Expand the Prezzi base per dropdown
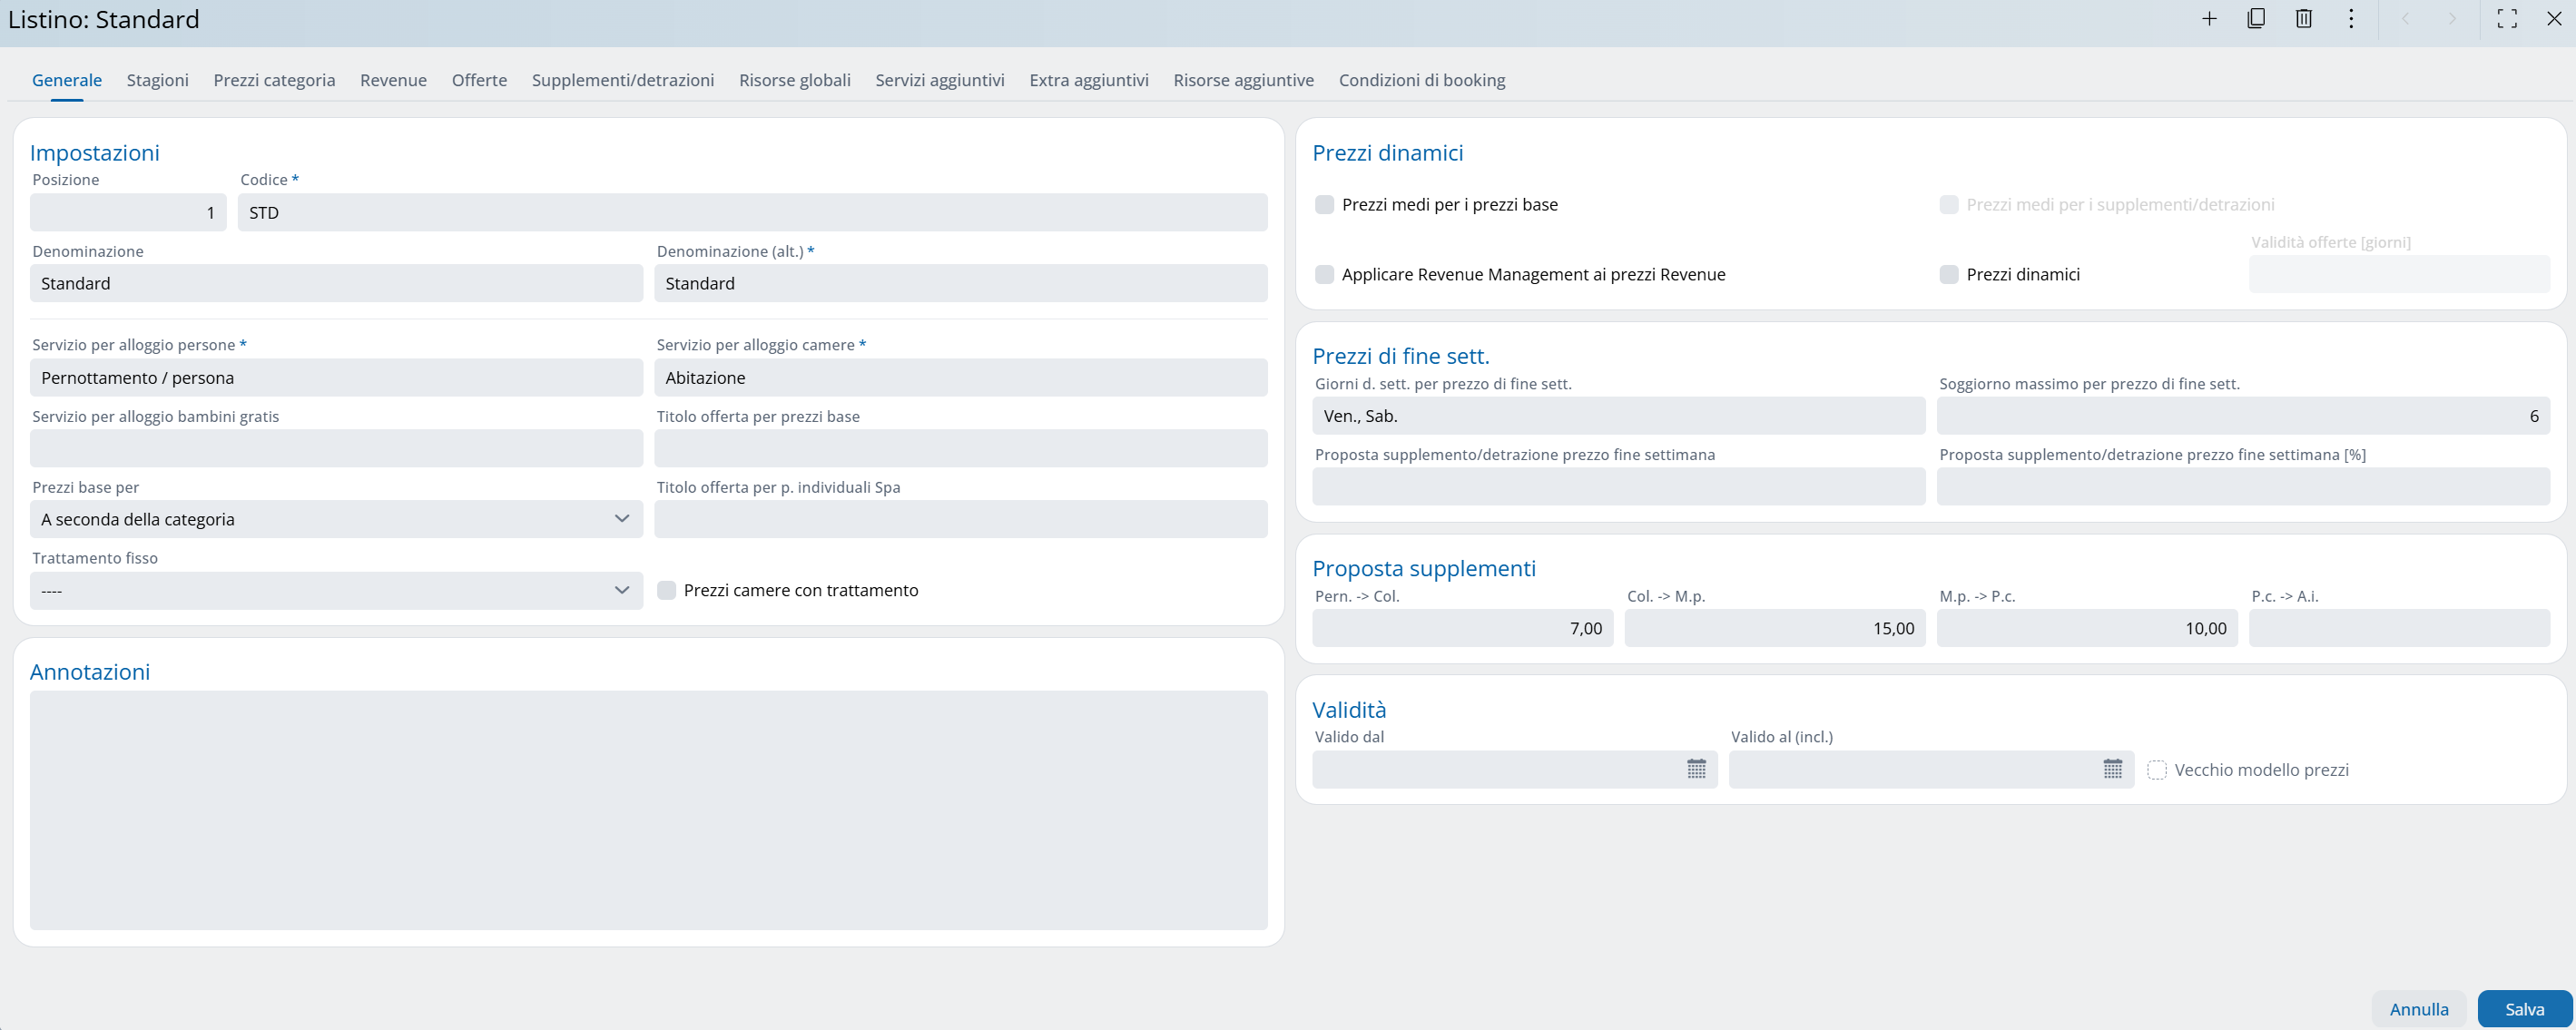The width and height of the screenshot is (2576, 1030). [336, 519]
